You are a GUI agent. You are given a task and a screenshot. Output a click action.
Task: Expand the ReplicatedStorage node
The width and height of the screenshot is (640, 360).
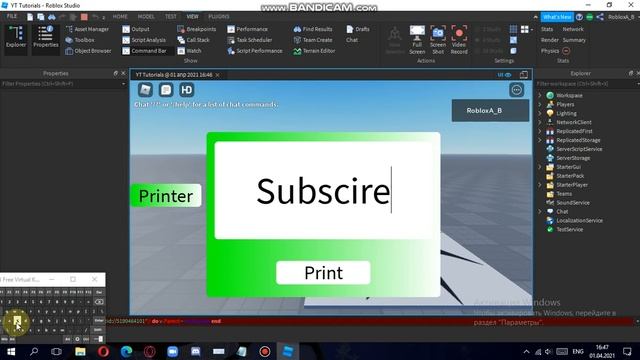tap(540, 140)
